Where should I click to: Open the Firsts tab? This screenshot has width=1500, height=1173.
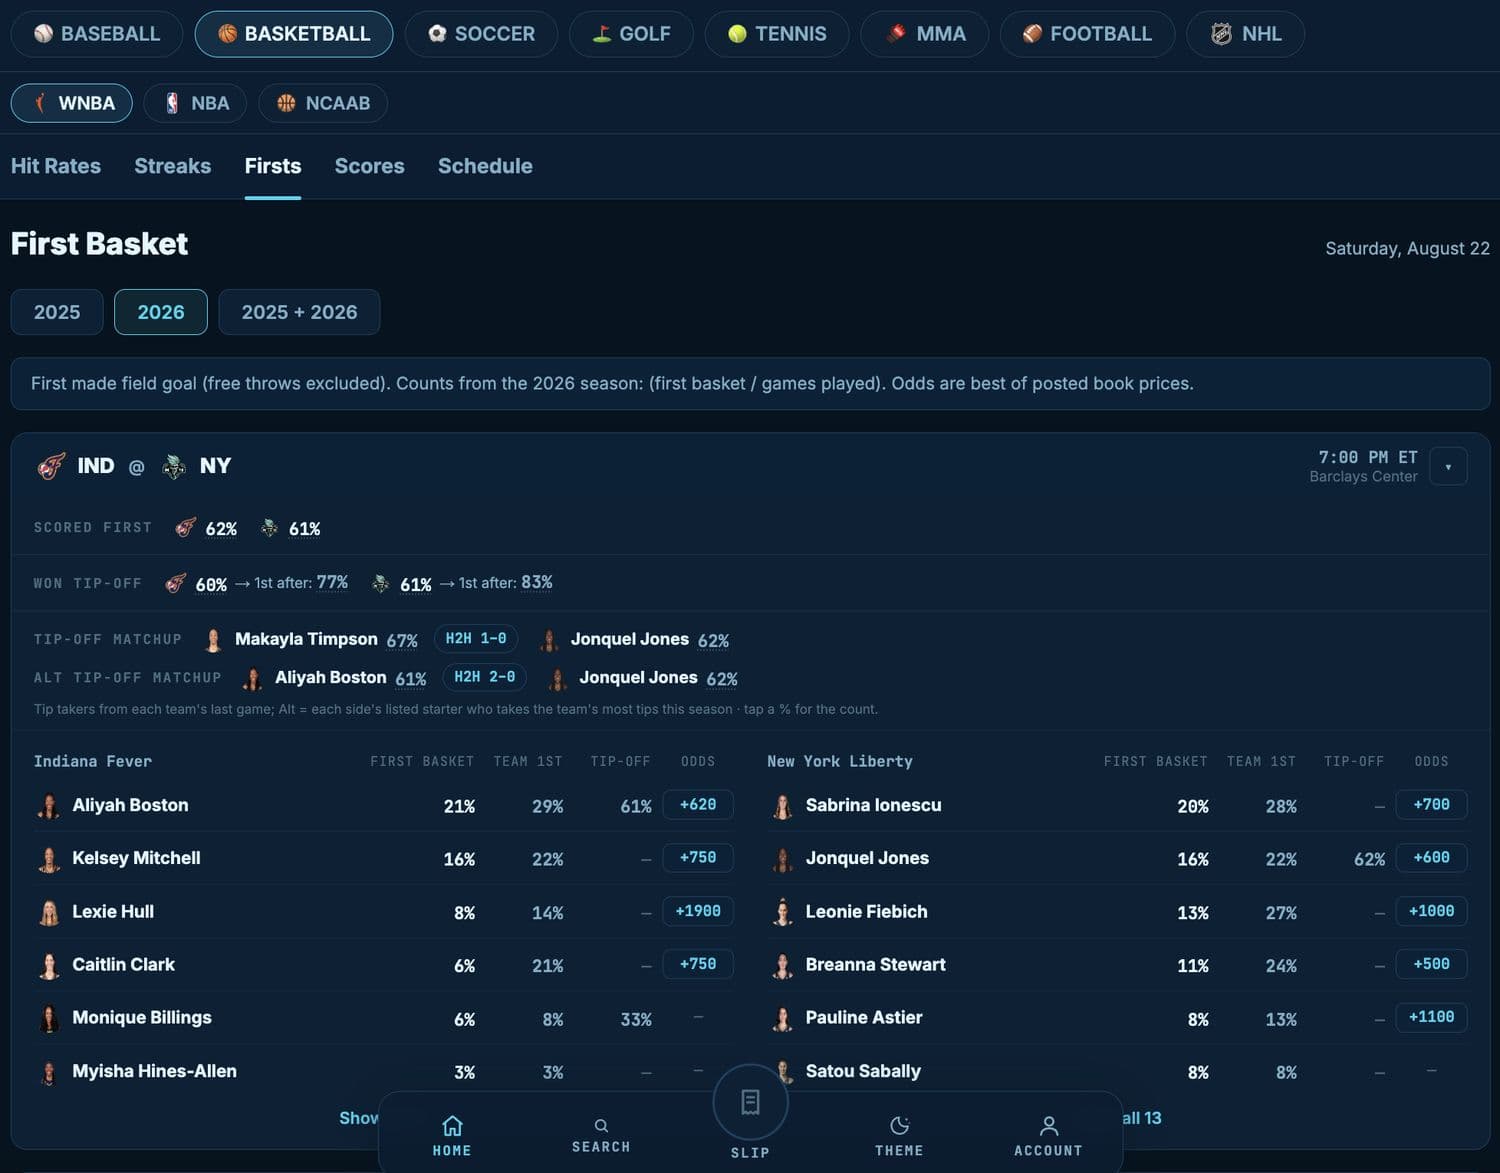pos(273,166)
